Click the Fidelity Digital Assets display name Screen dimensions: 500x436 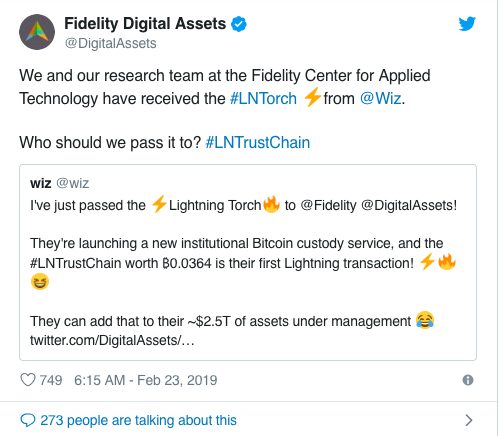[145, 24]
